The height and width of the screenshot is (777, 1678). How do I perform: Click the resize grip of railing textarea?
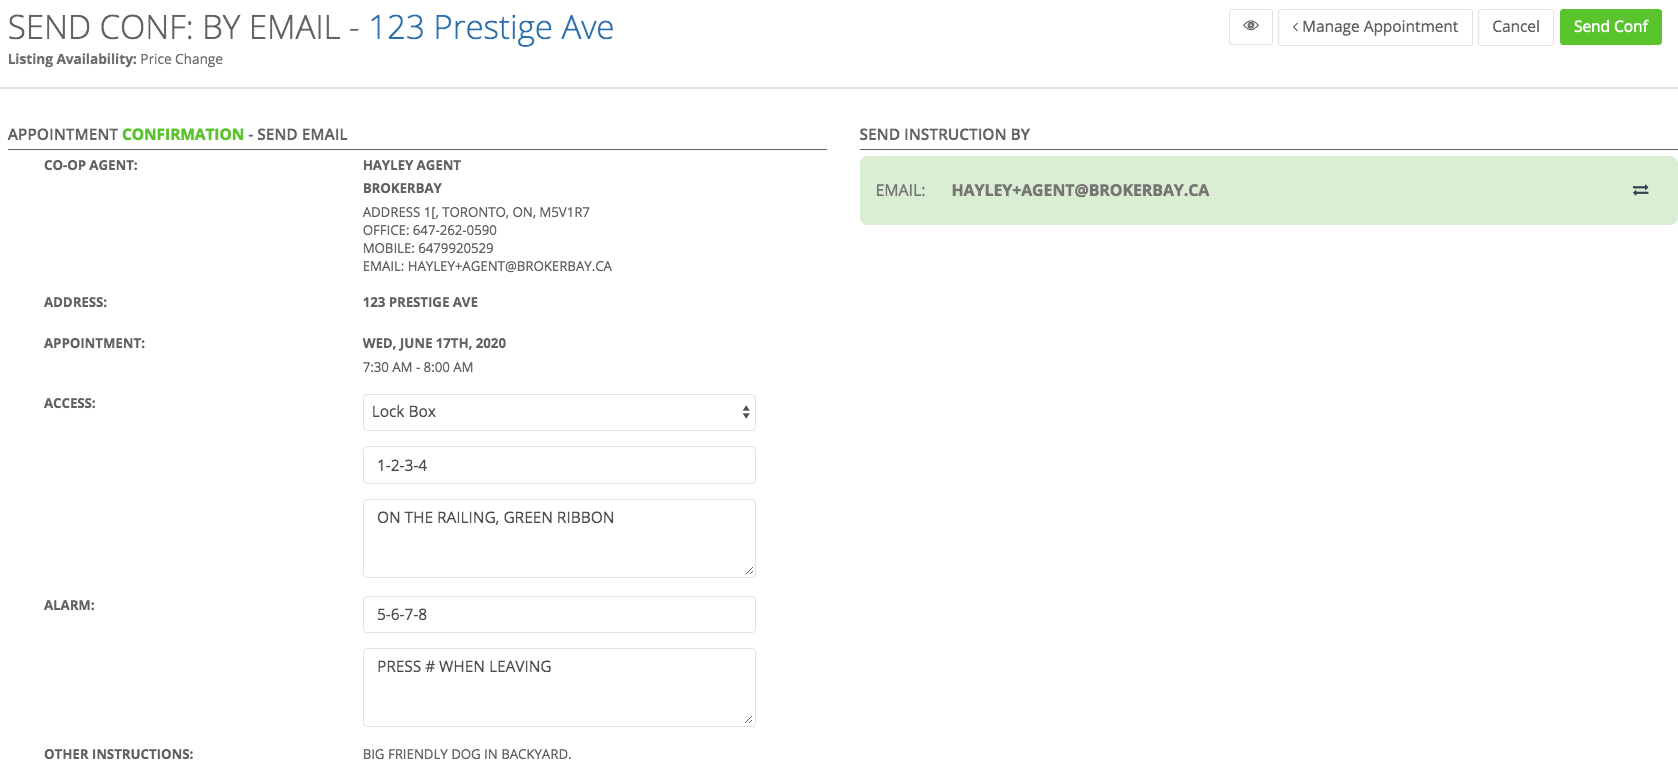pyautogui.click(x=749, y=571)
